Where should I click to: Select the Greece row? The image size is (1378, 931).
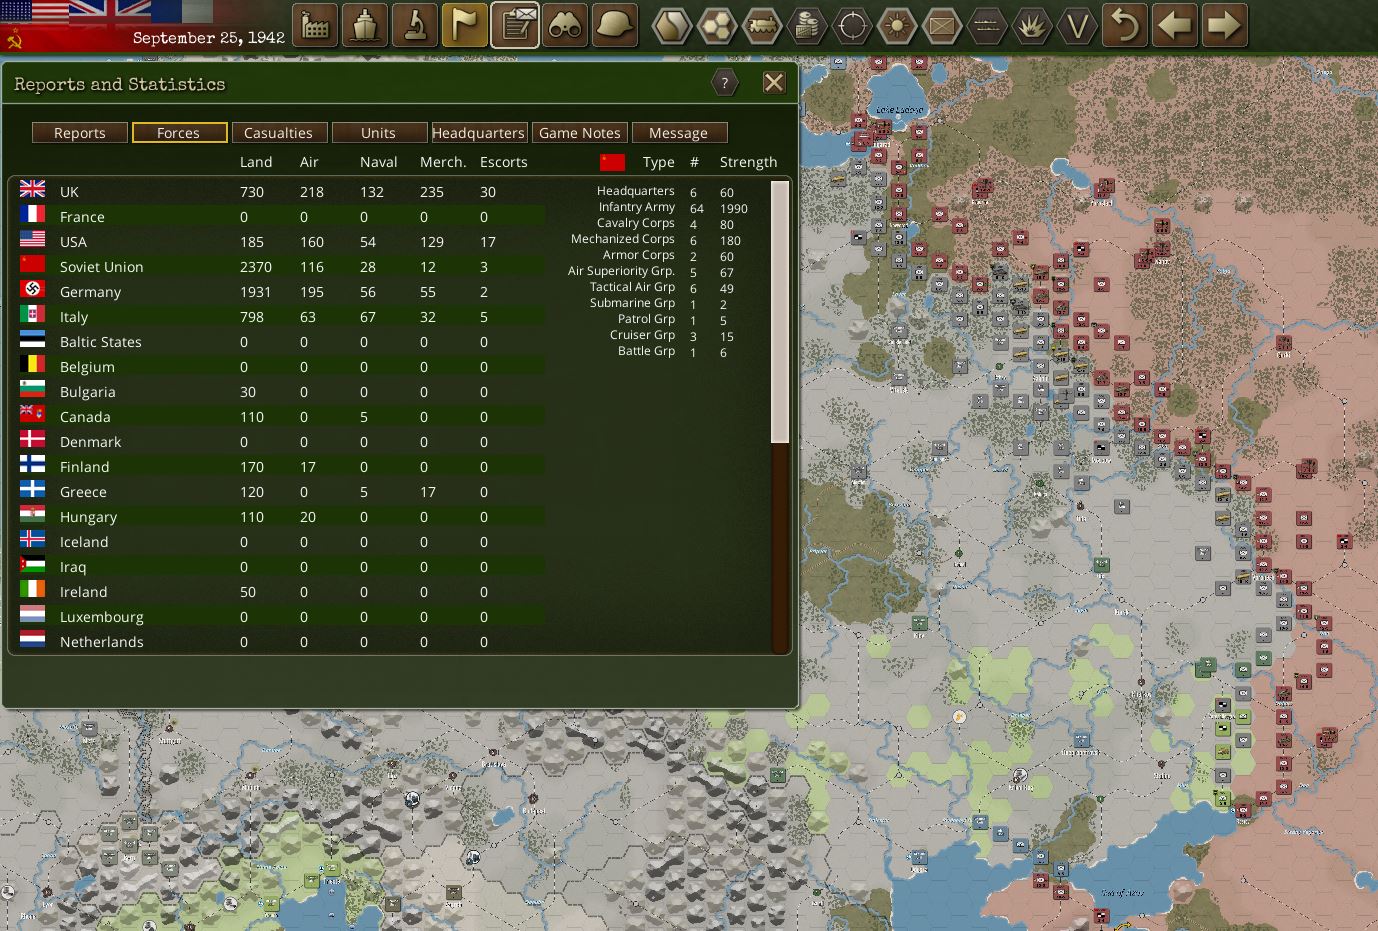pyautogui.click(x=282, y=492)
